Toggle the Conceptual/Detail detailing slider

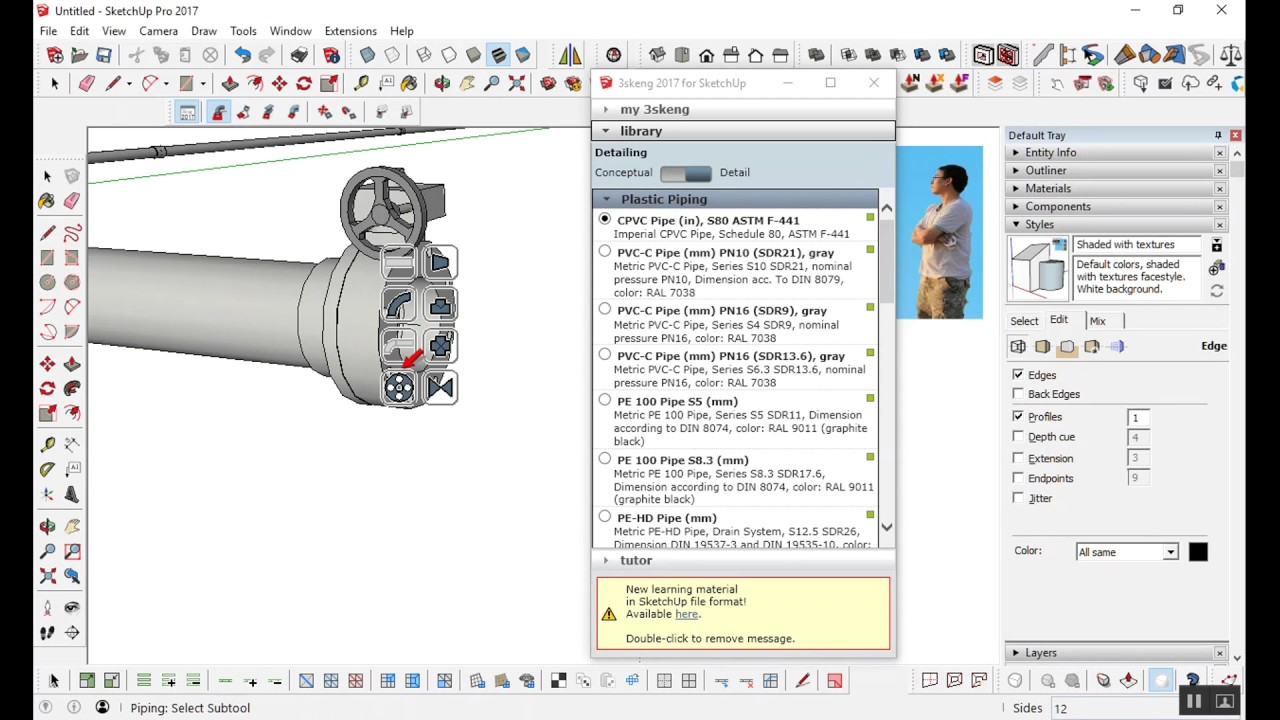point(686,173)
